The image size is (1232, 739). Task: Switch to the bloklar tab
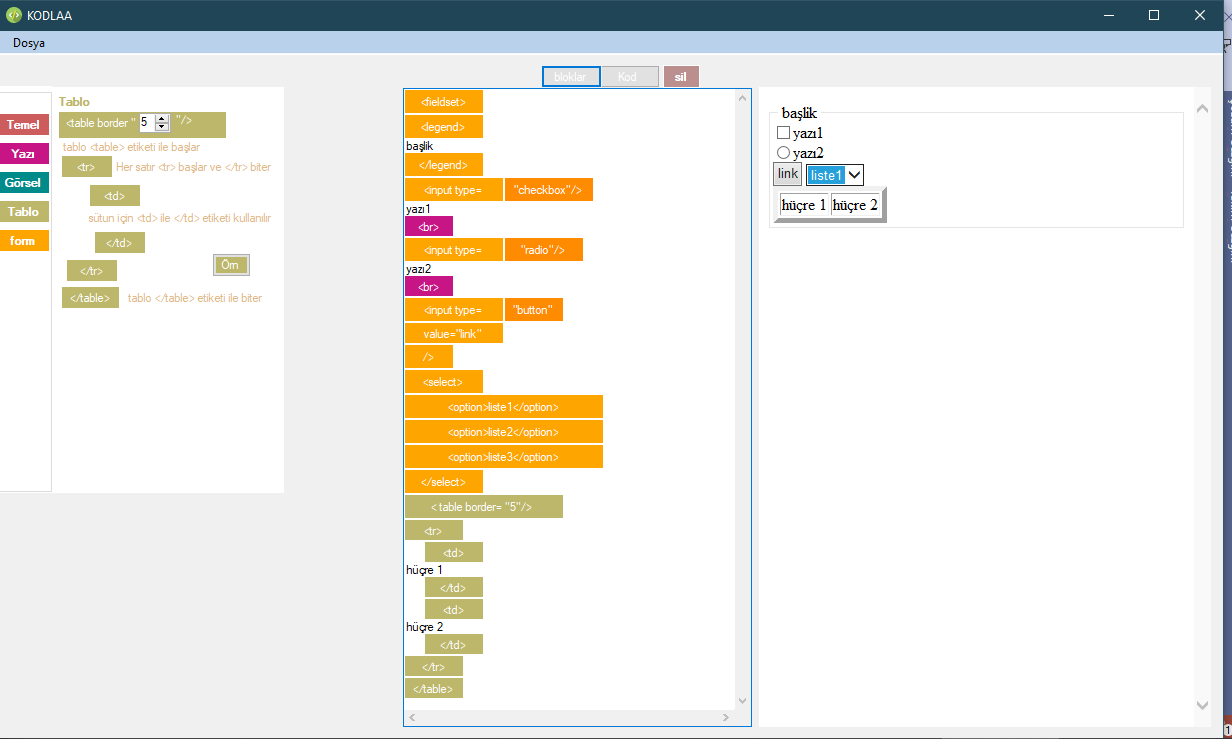(571, 77)
